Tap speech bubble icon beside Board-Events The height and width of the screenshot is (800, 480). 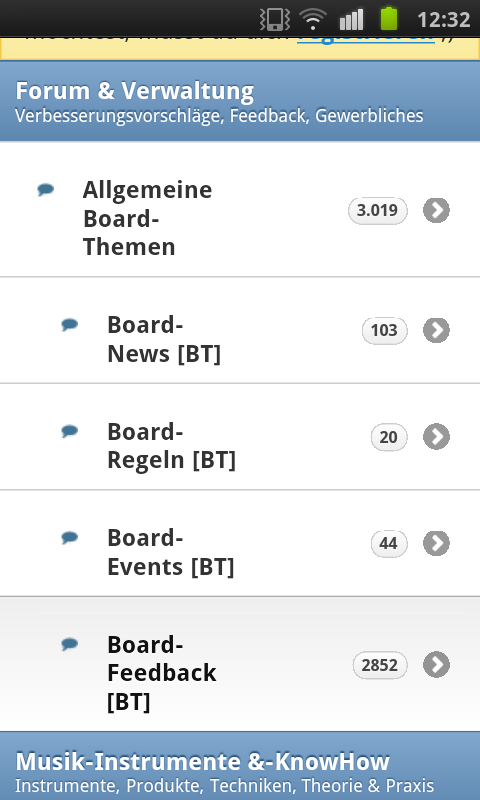click(70, 537)
